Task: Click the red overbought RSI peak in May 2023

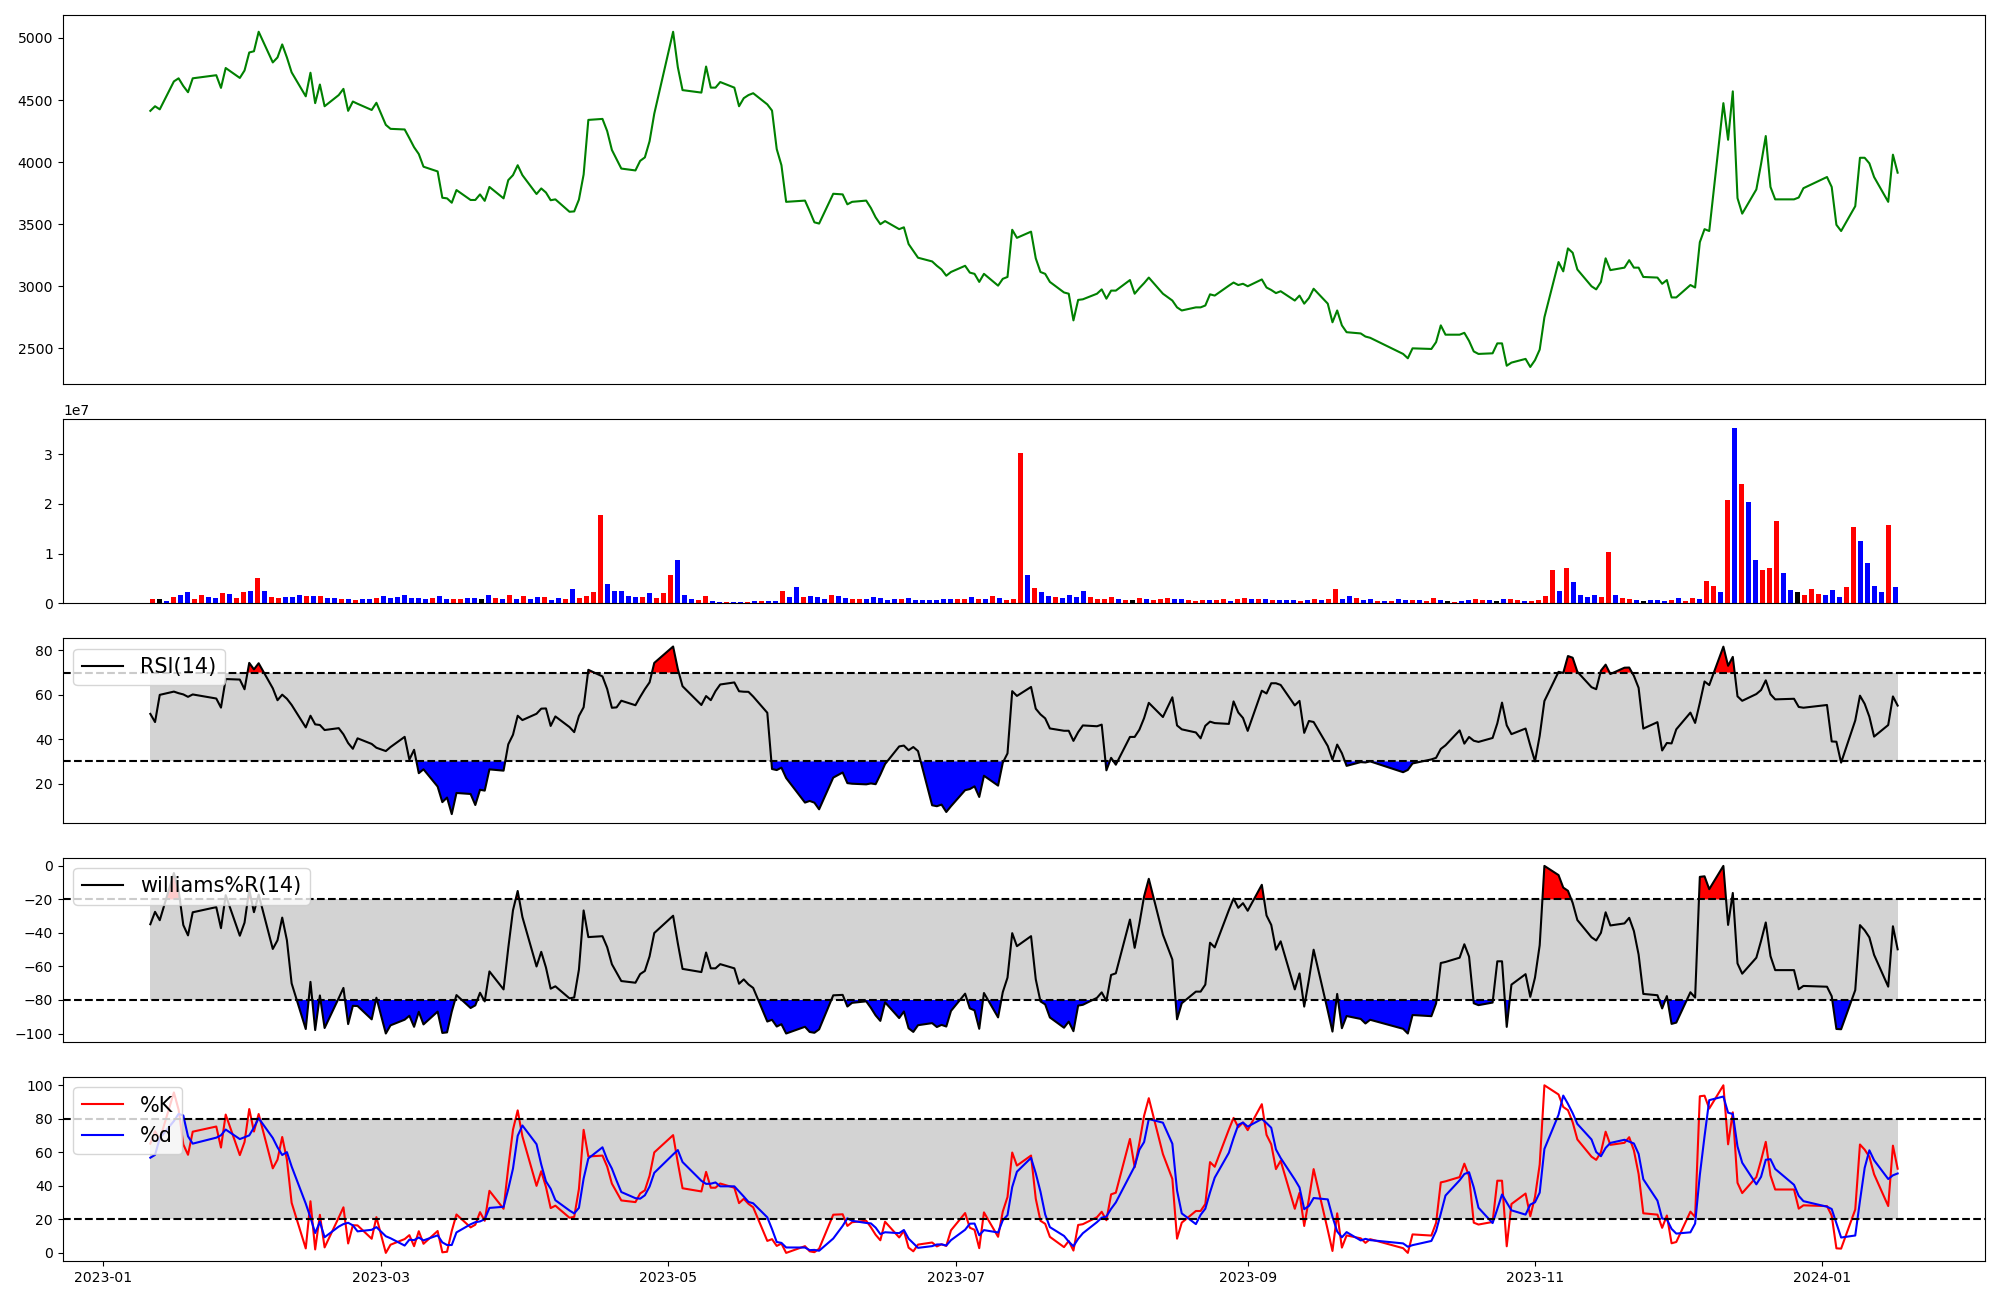Action: tap(667, 661)
